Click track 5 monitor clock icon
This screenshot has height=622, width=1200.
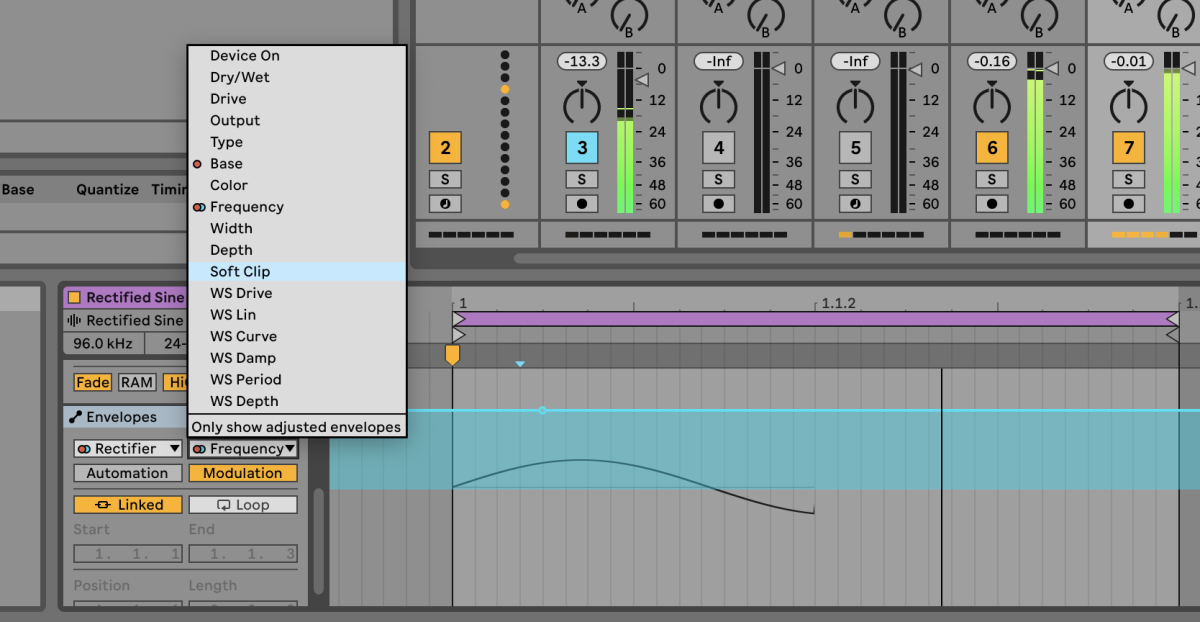pyautogui.click(x=855, y=203)
